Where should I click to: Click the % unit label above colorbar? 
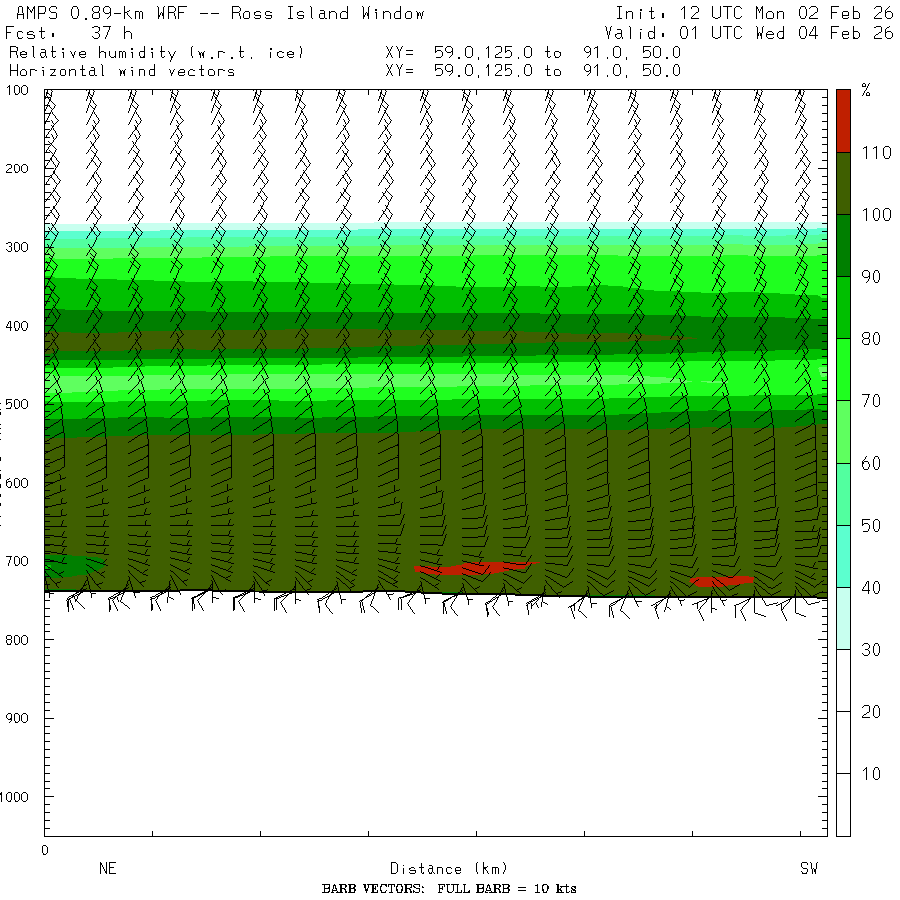click(866, 90)
